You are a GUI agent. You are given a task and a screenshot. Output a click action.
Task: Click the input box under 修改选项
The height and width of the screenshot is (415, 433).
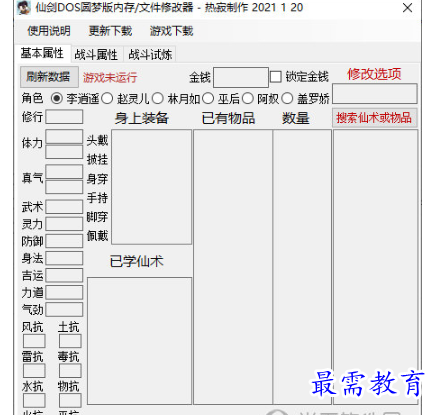(375, 94)
